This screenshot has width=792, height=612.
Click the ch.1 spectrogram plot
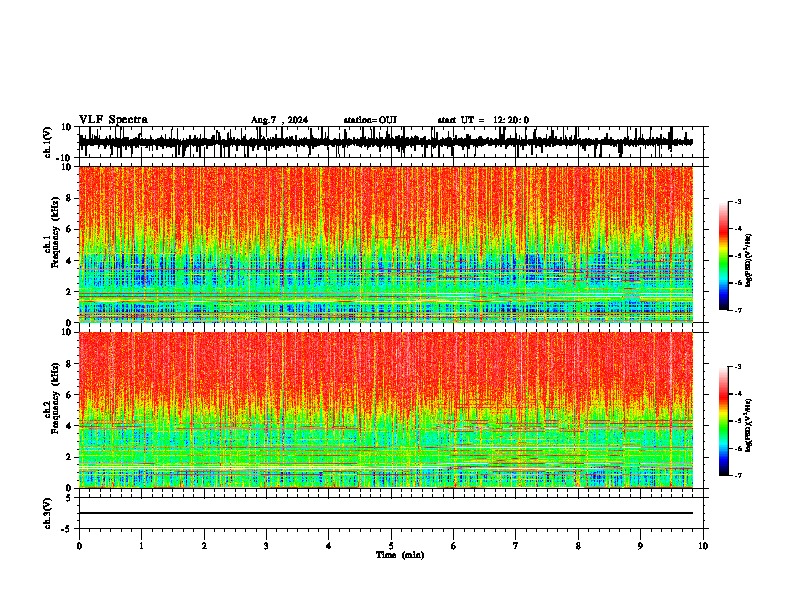385,244
